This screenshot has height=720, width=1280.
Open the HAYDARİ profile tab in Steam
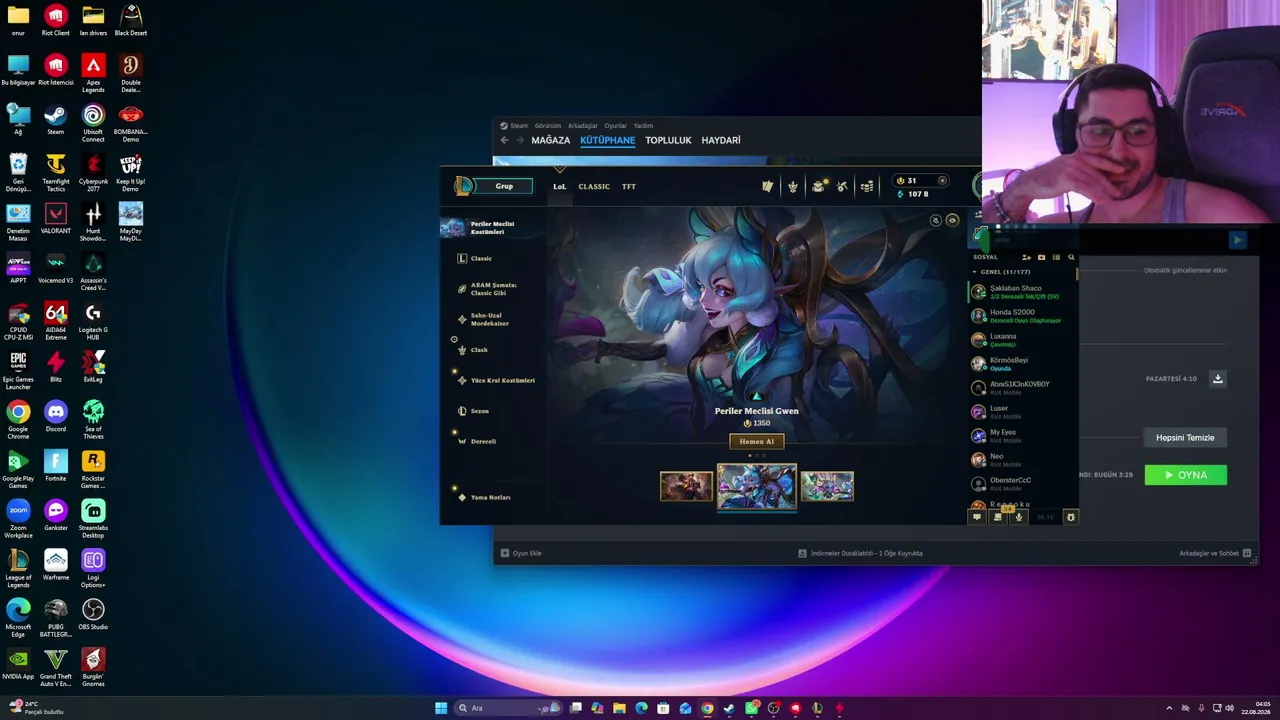721,140
